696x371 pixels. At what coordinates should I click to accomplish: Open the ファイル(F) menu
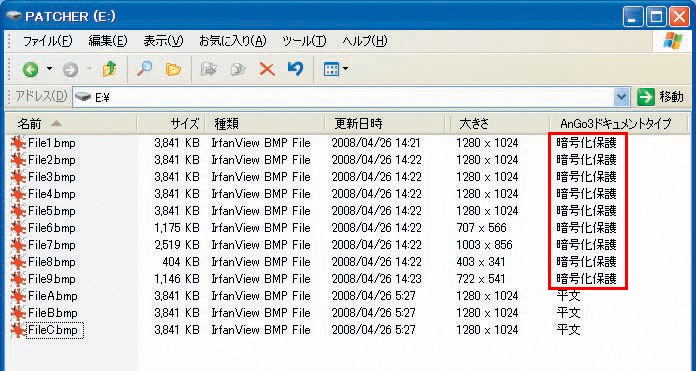coord(47,41)
